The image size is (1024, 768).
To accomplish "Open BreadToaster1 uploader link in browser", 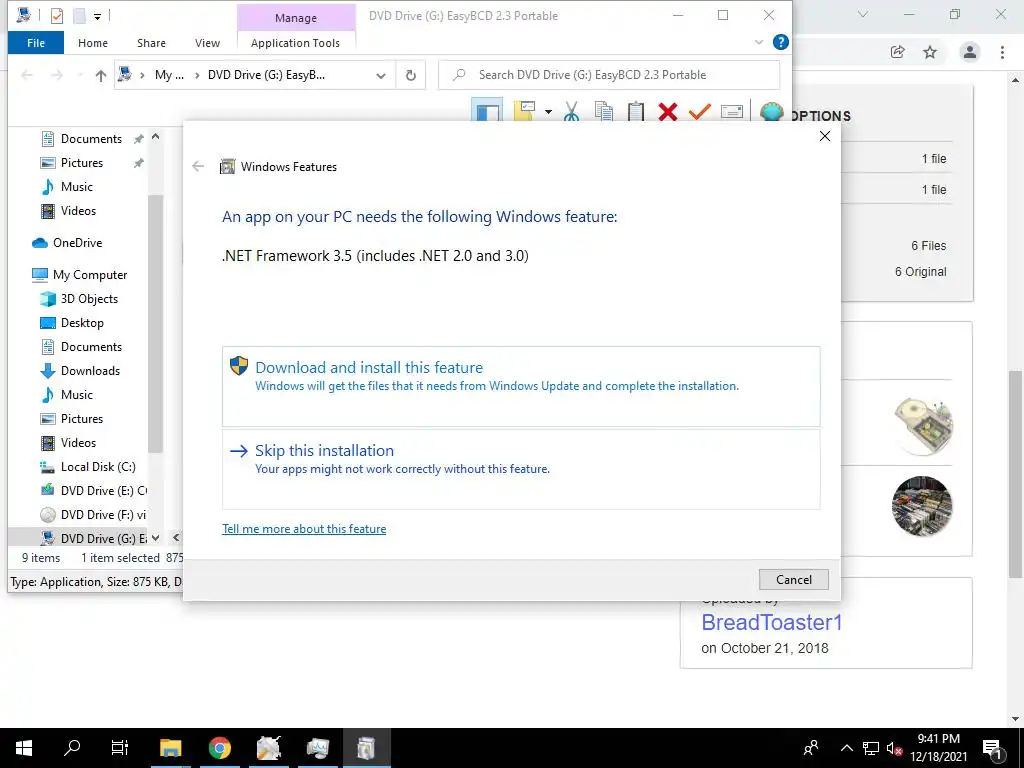I will [x=772, y=623].
